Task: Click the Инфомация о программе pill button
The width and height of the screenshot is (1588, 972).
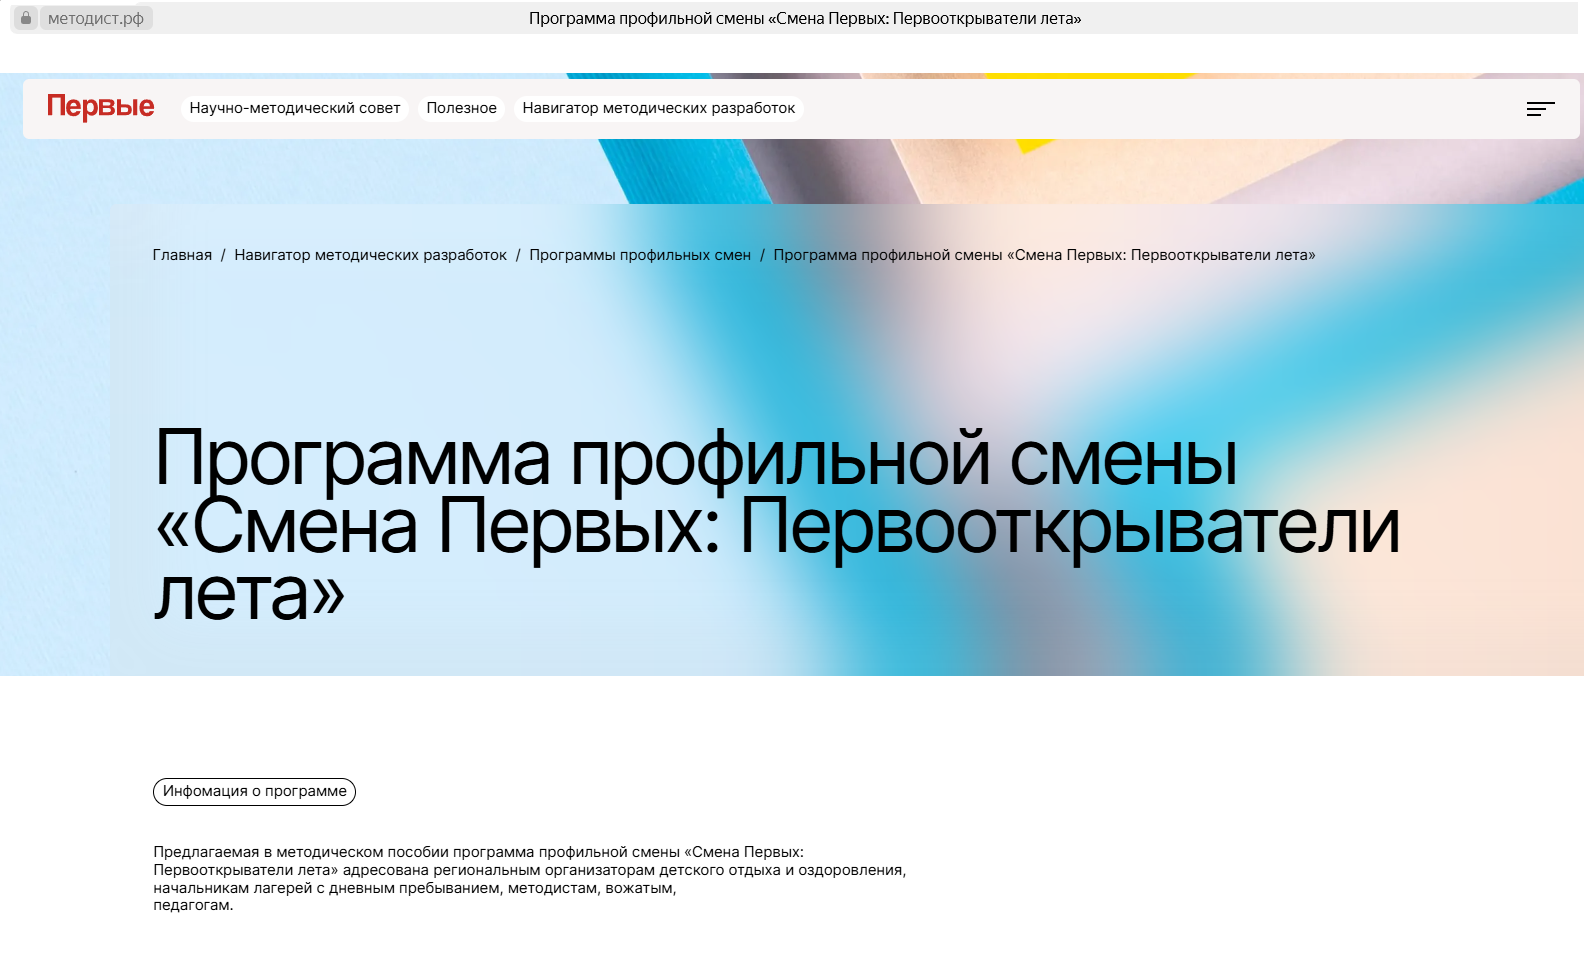Action: (x=254, y=791)
